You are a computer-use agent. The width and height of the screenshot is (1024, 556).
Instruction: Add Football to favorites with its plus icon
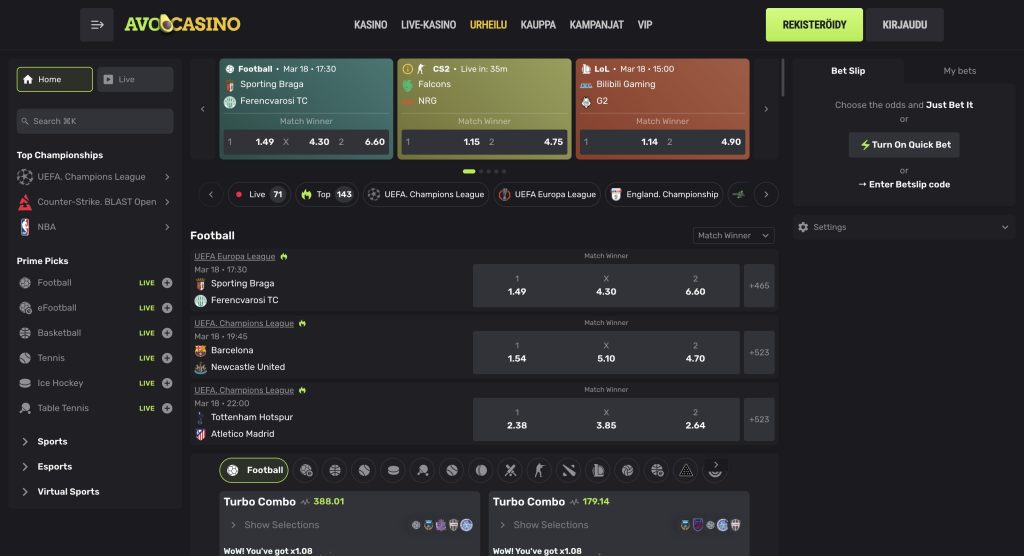167,283
